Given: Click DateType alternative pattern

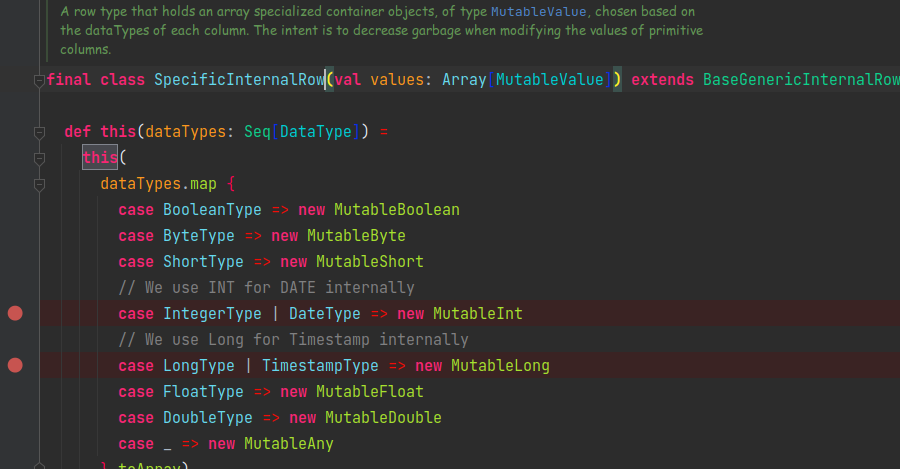Looking at the screenshot, I should (x=325, y=313).
